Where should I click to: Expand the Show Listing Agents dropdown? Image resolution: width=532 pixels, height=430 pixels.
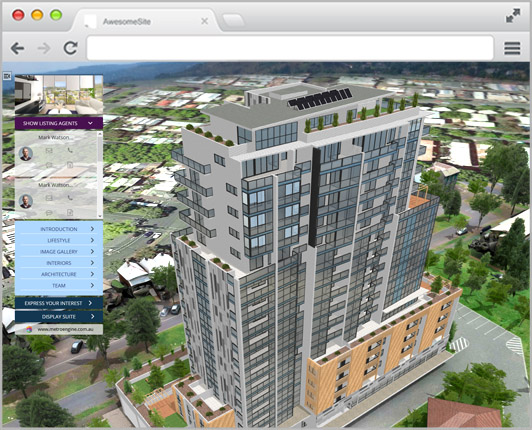click(59, 123)
